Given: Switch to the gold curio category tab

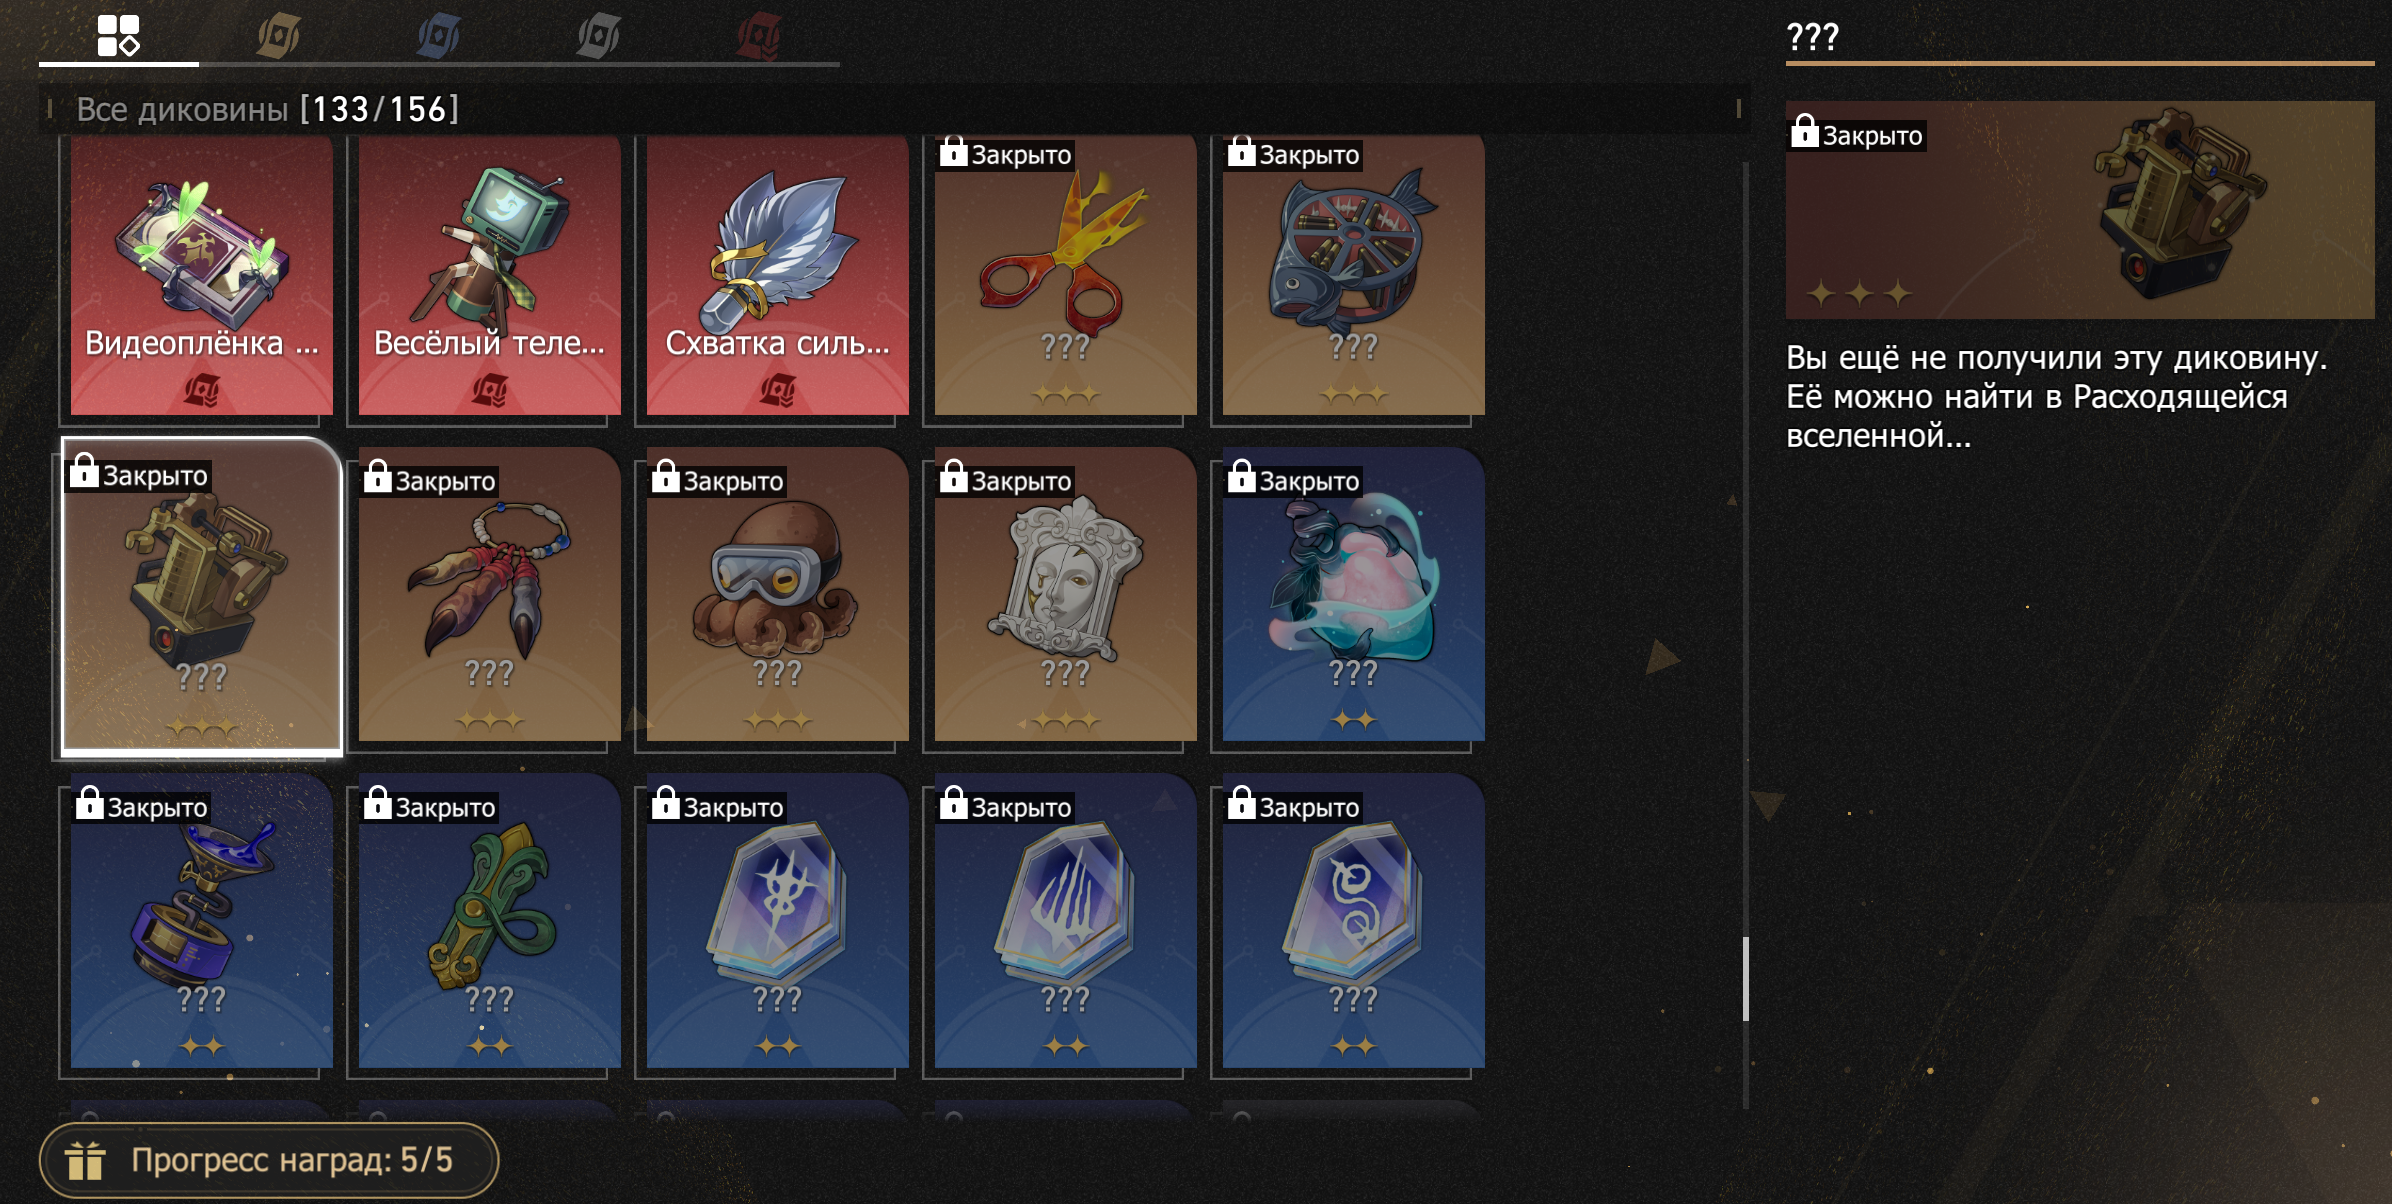Looking at the screenshot, I should point(278,36).
